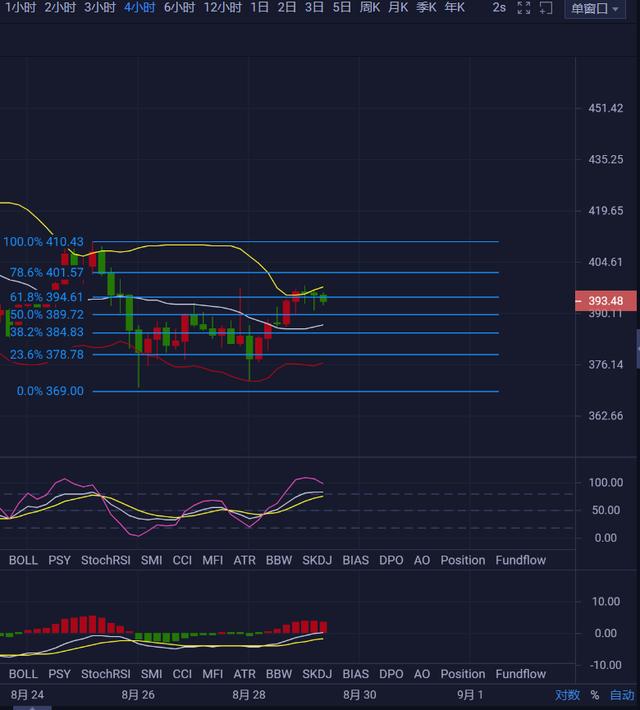Image resolution: width=640 pixels, height=710 pixels.
Task: Choose MFI in lower indicator tab row
Action: pyautogui.click(x=212, y=674)
